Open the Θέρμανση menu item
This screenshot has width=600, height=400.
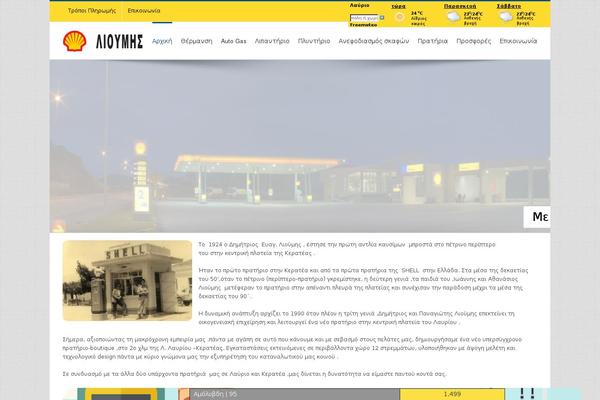click(196, 41)
